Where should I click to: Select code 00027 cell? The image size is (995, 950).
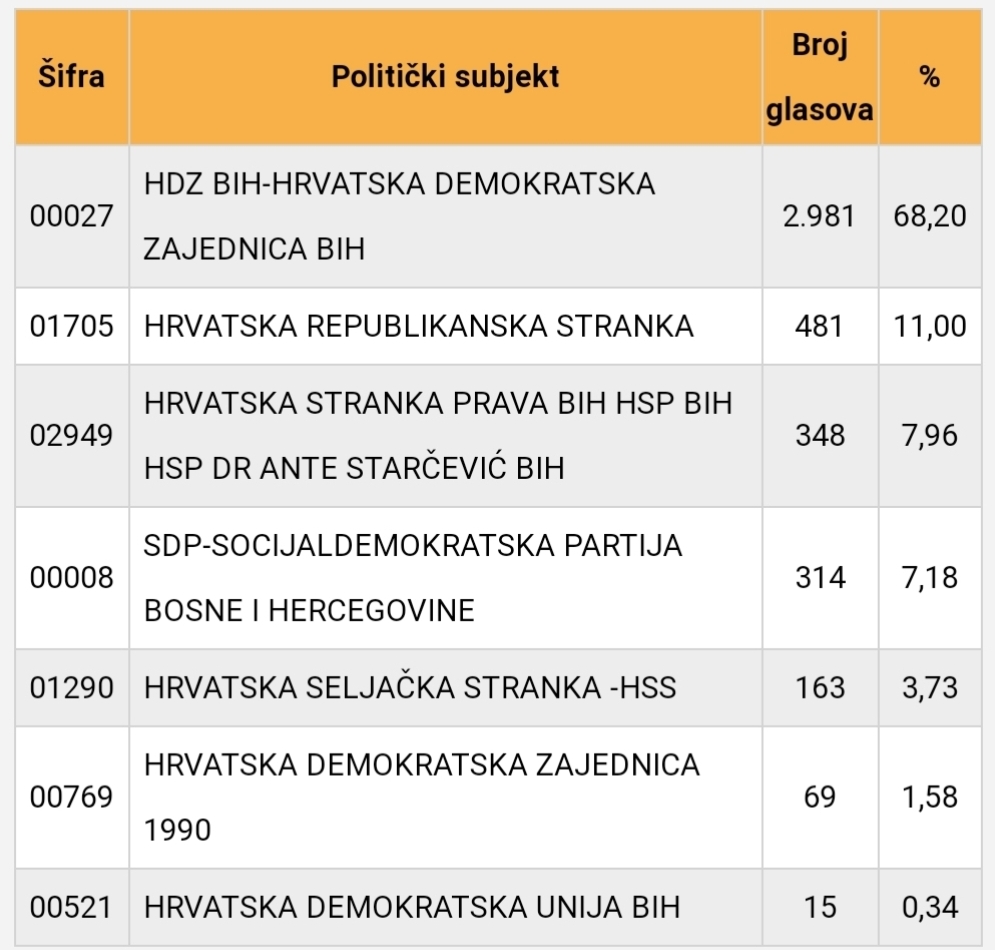(x=72, y=216)
